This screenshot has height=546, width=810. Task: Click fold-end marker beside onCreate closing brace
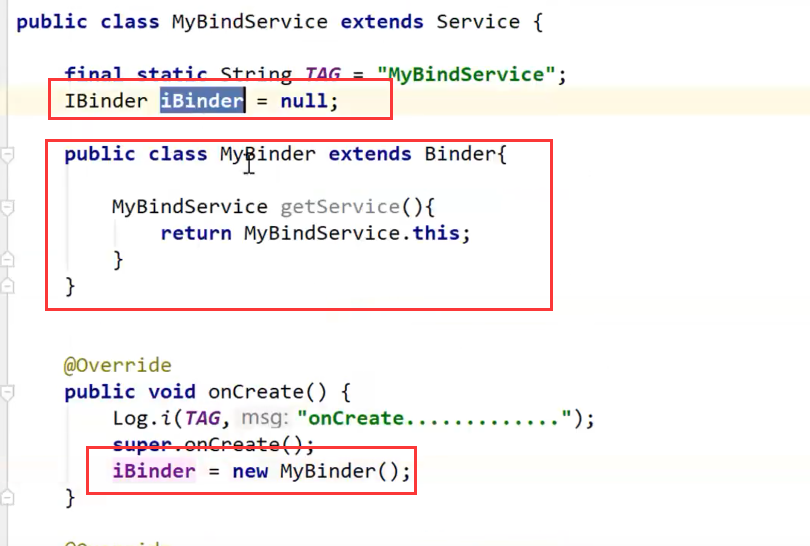click(7, 497)
